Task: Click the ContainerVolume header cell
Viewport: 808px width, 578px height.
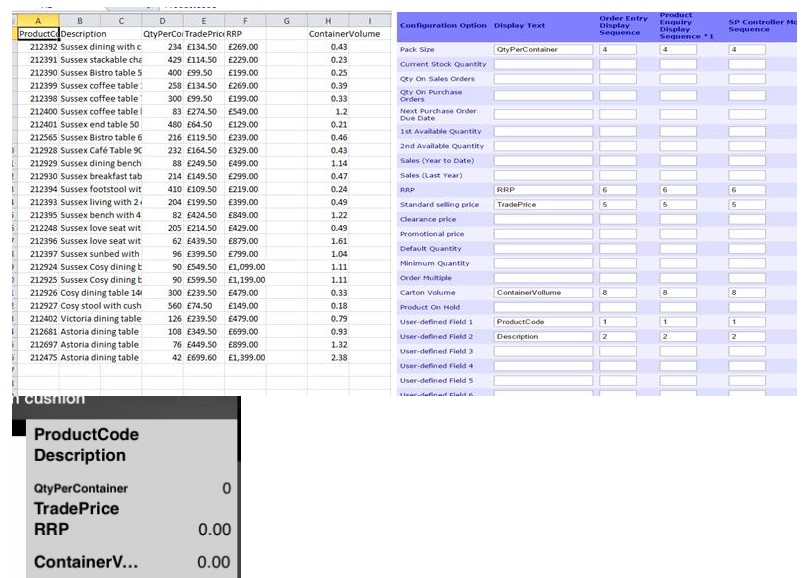Action: tap(344, 34)
